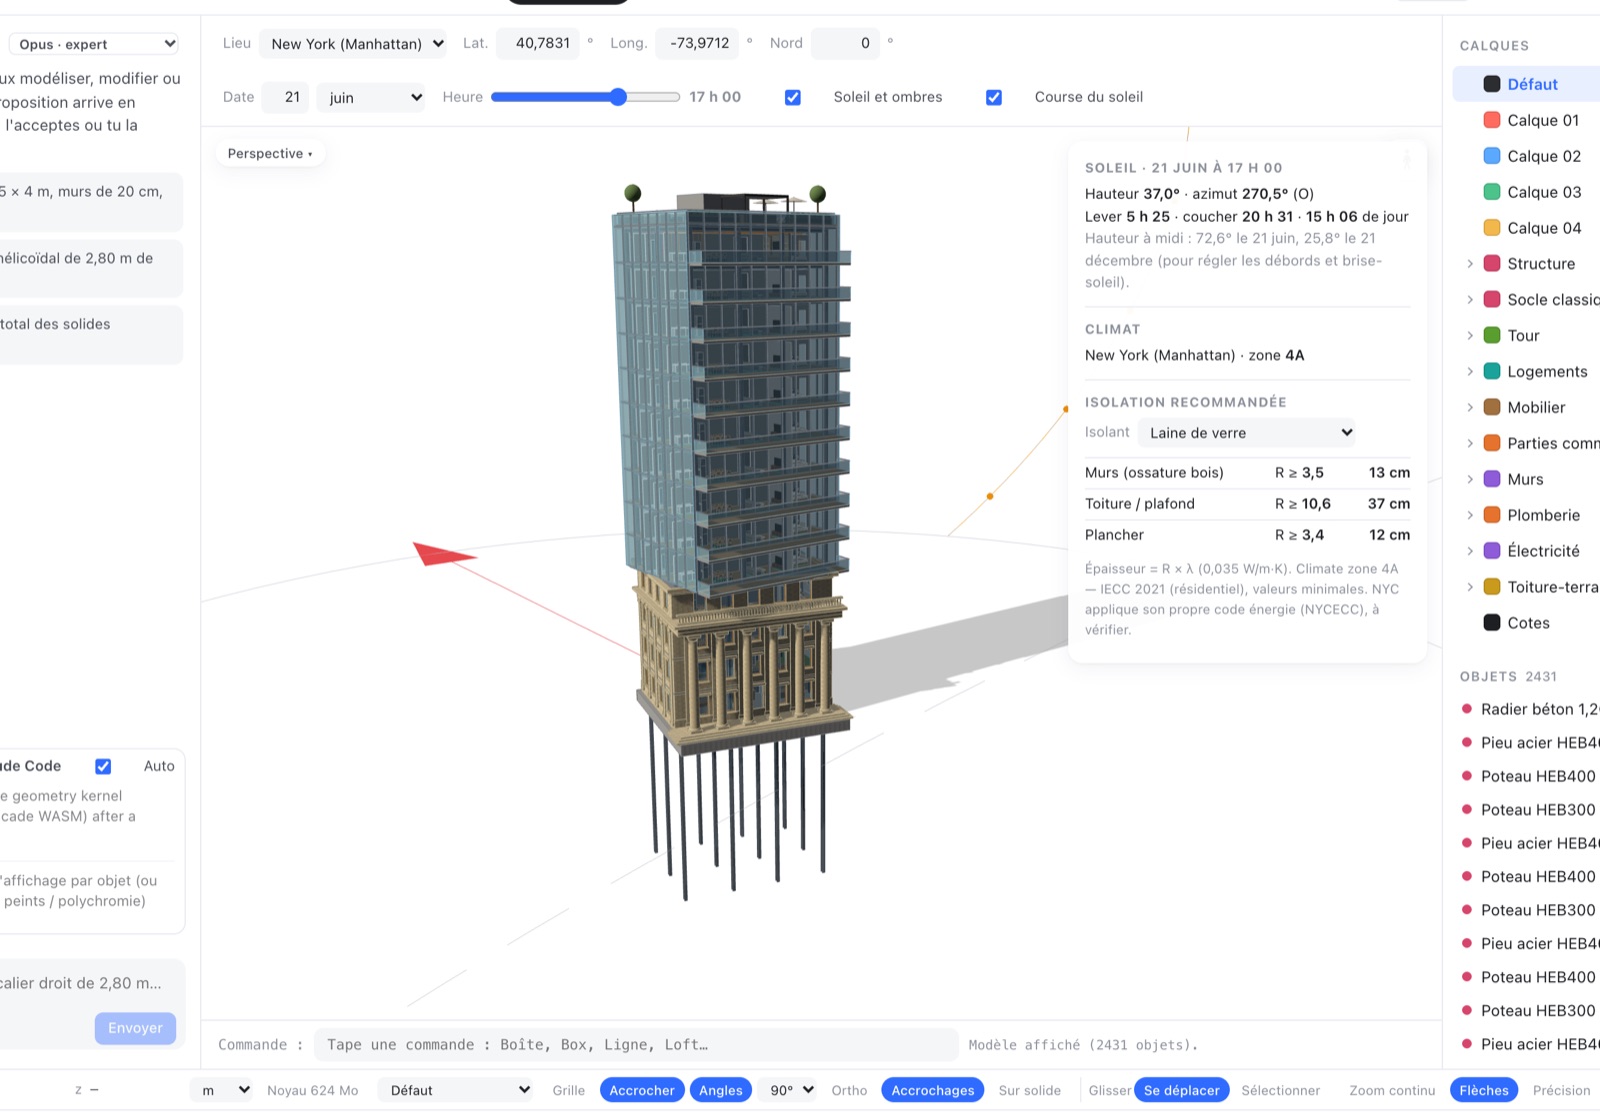The height and width of the screenshot is (1113, 1600).
Task: Toggle the Précision option
Action: point(1561,1090)
